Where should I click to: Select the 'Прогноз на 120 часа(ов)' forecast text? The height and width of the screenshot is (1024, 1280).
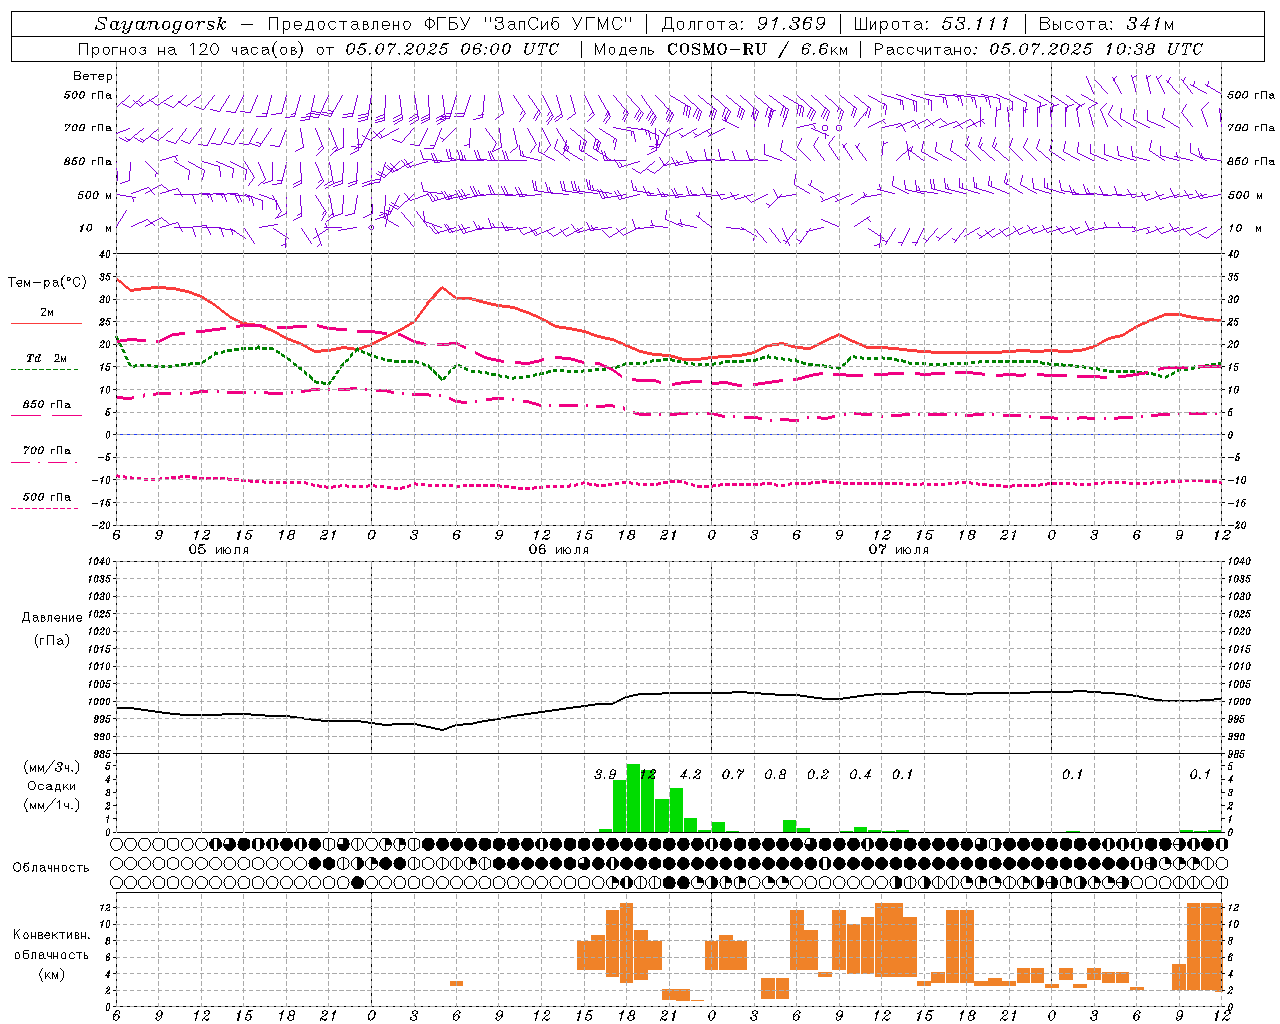tap(193, 49)
